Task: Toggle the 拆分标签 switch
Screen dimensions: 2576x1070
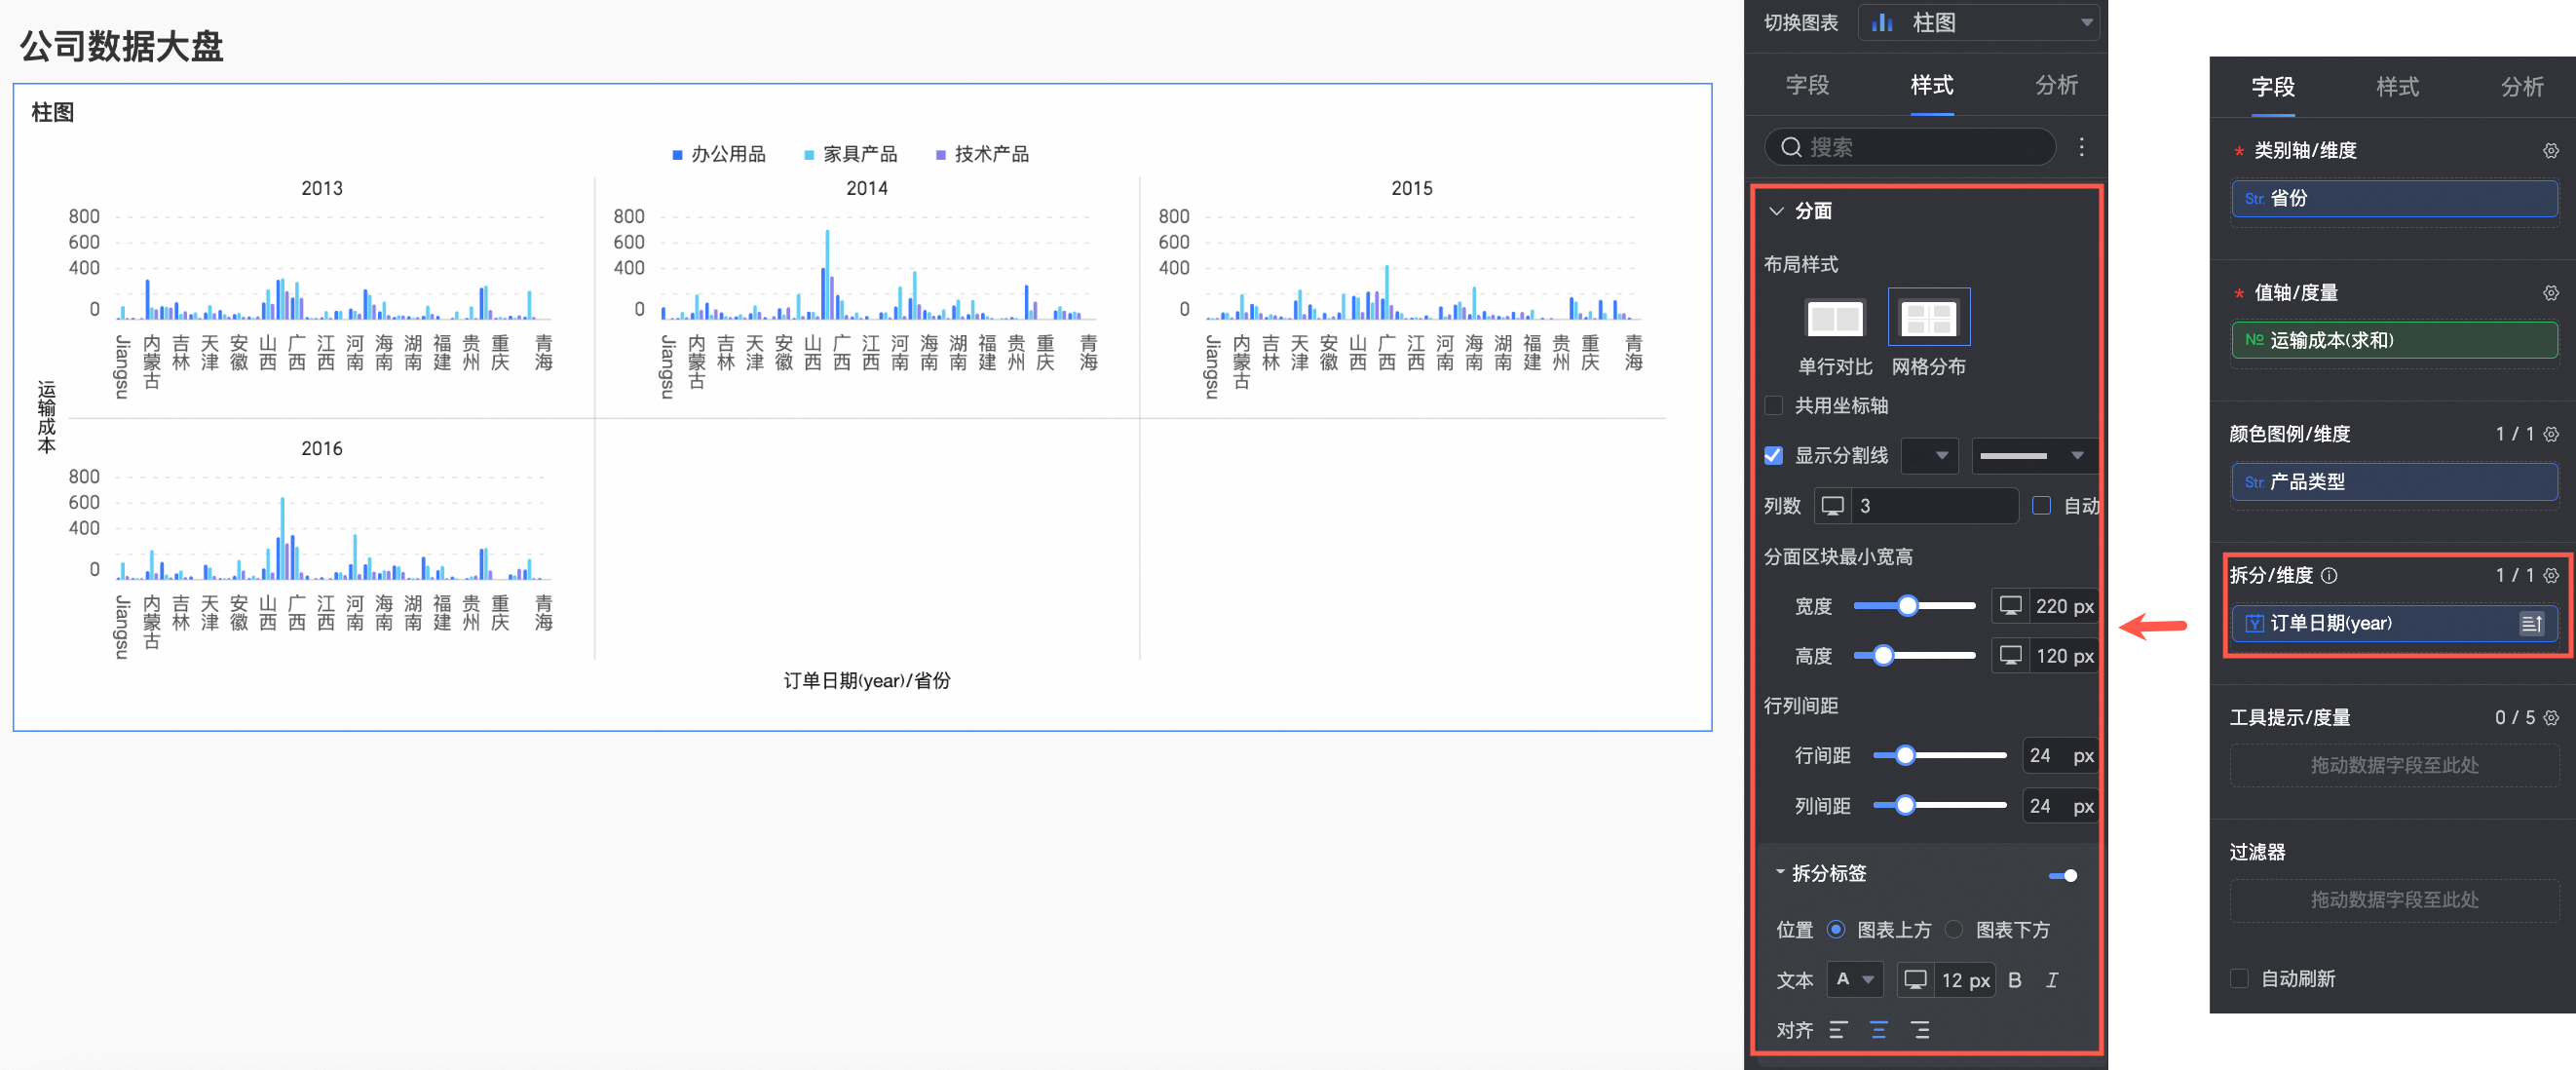Action: 2063,875
